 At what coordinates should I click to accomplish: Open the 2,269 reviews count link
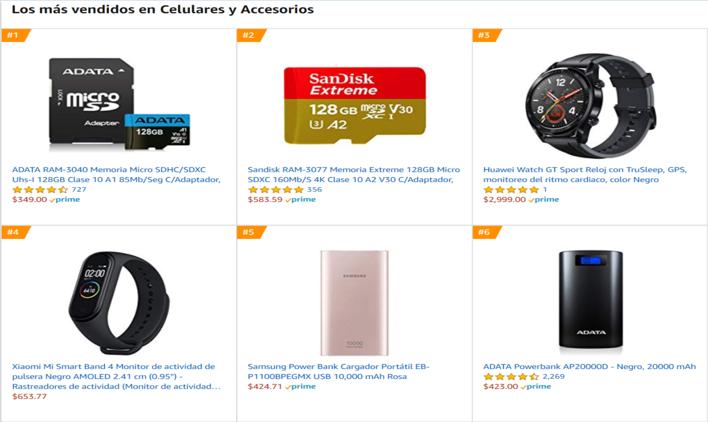553,376
